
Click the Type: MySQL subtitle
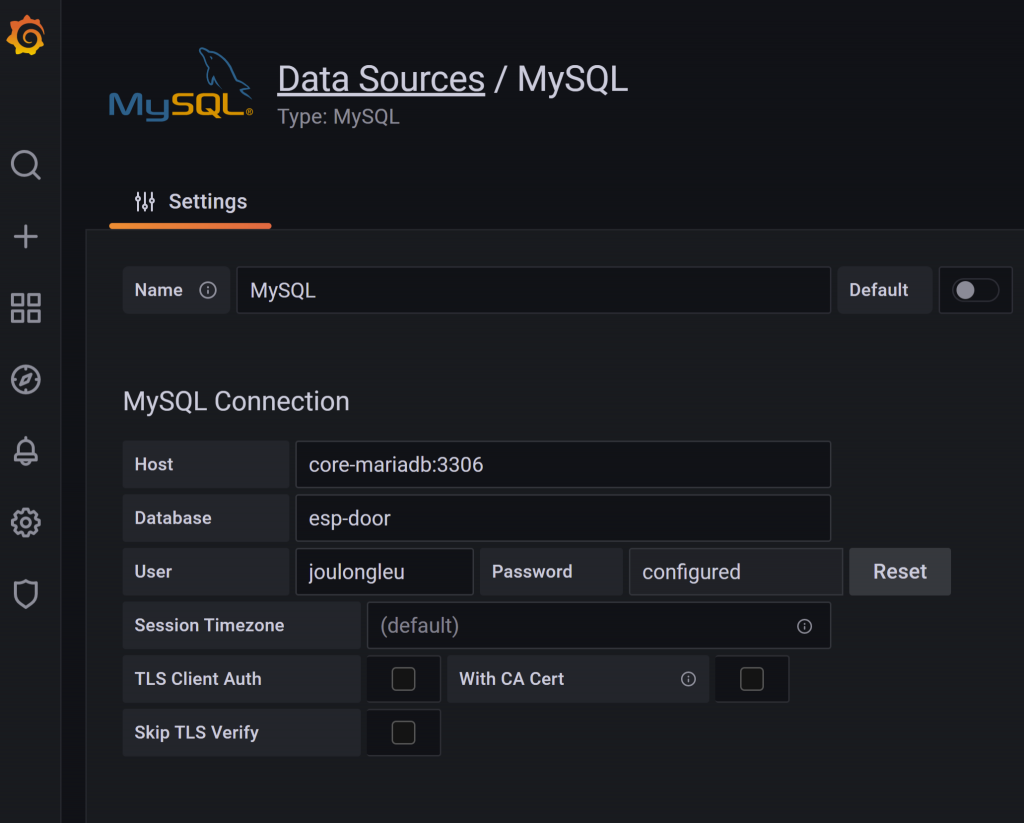338,117
